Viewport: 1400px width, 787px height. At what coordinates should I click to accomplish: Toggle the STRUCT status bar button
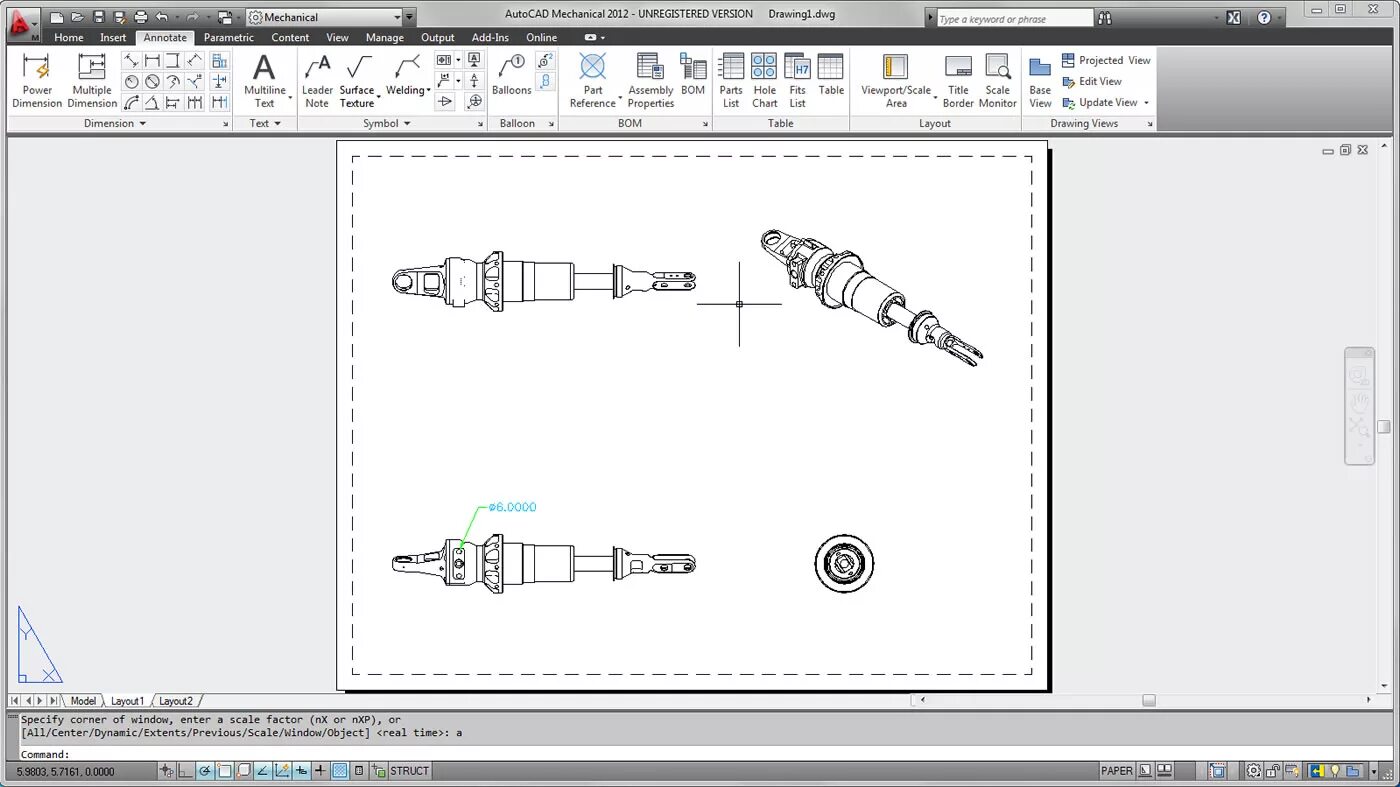(410, 771)
